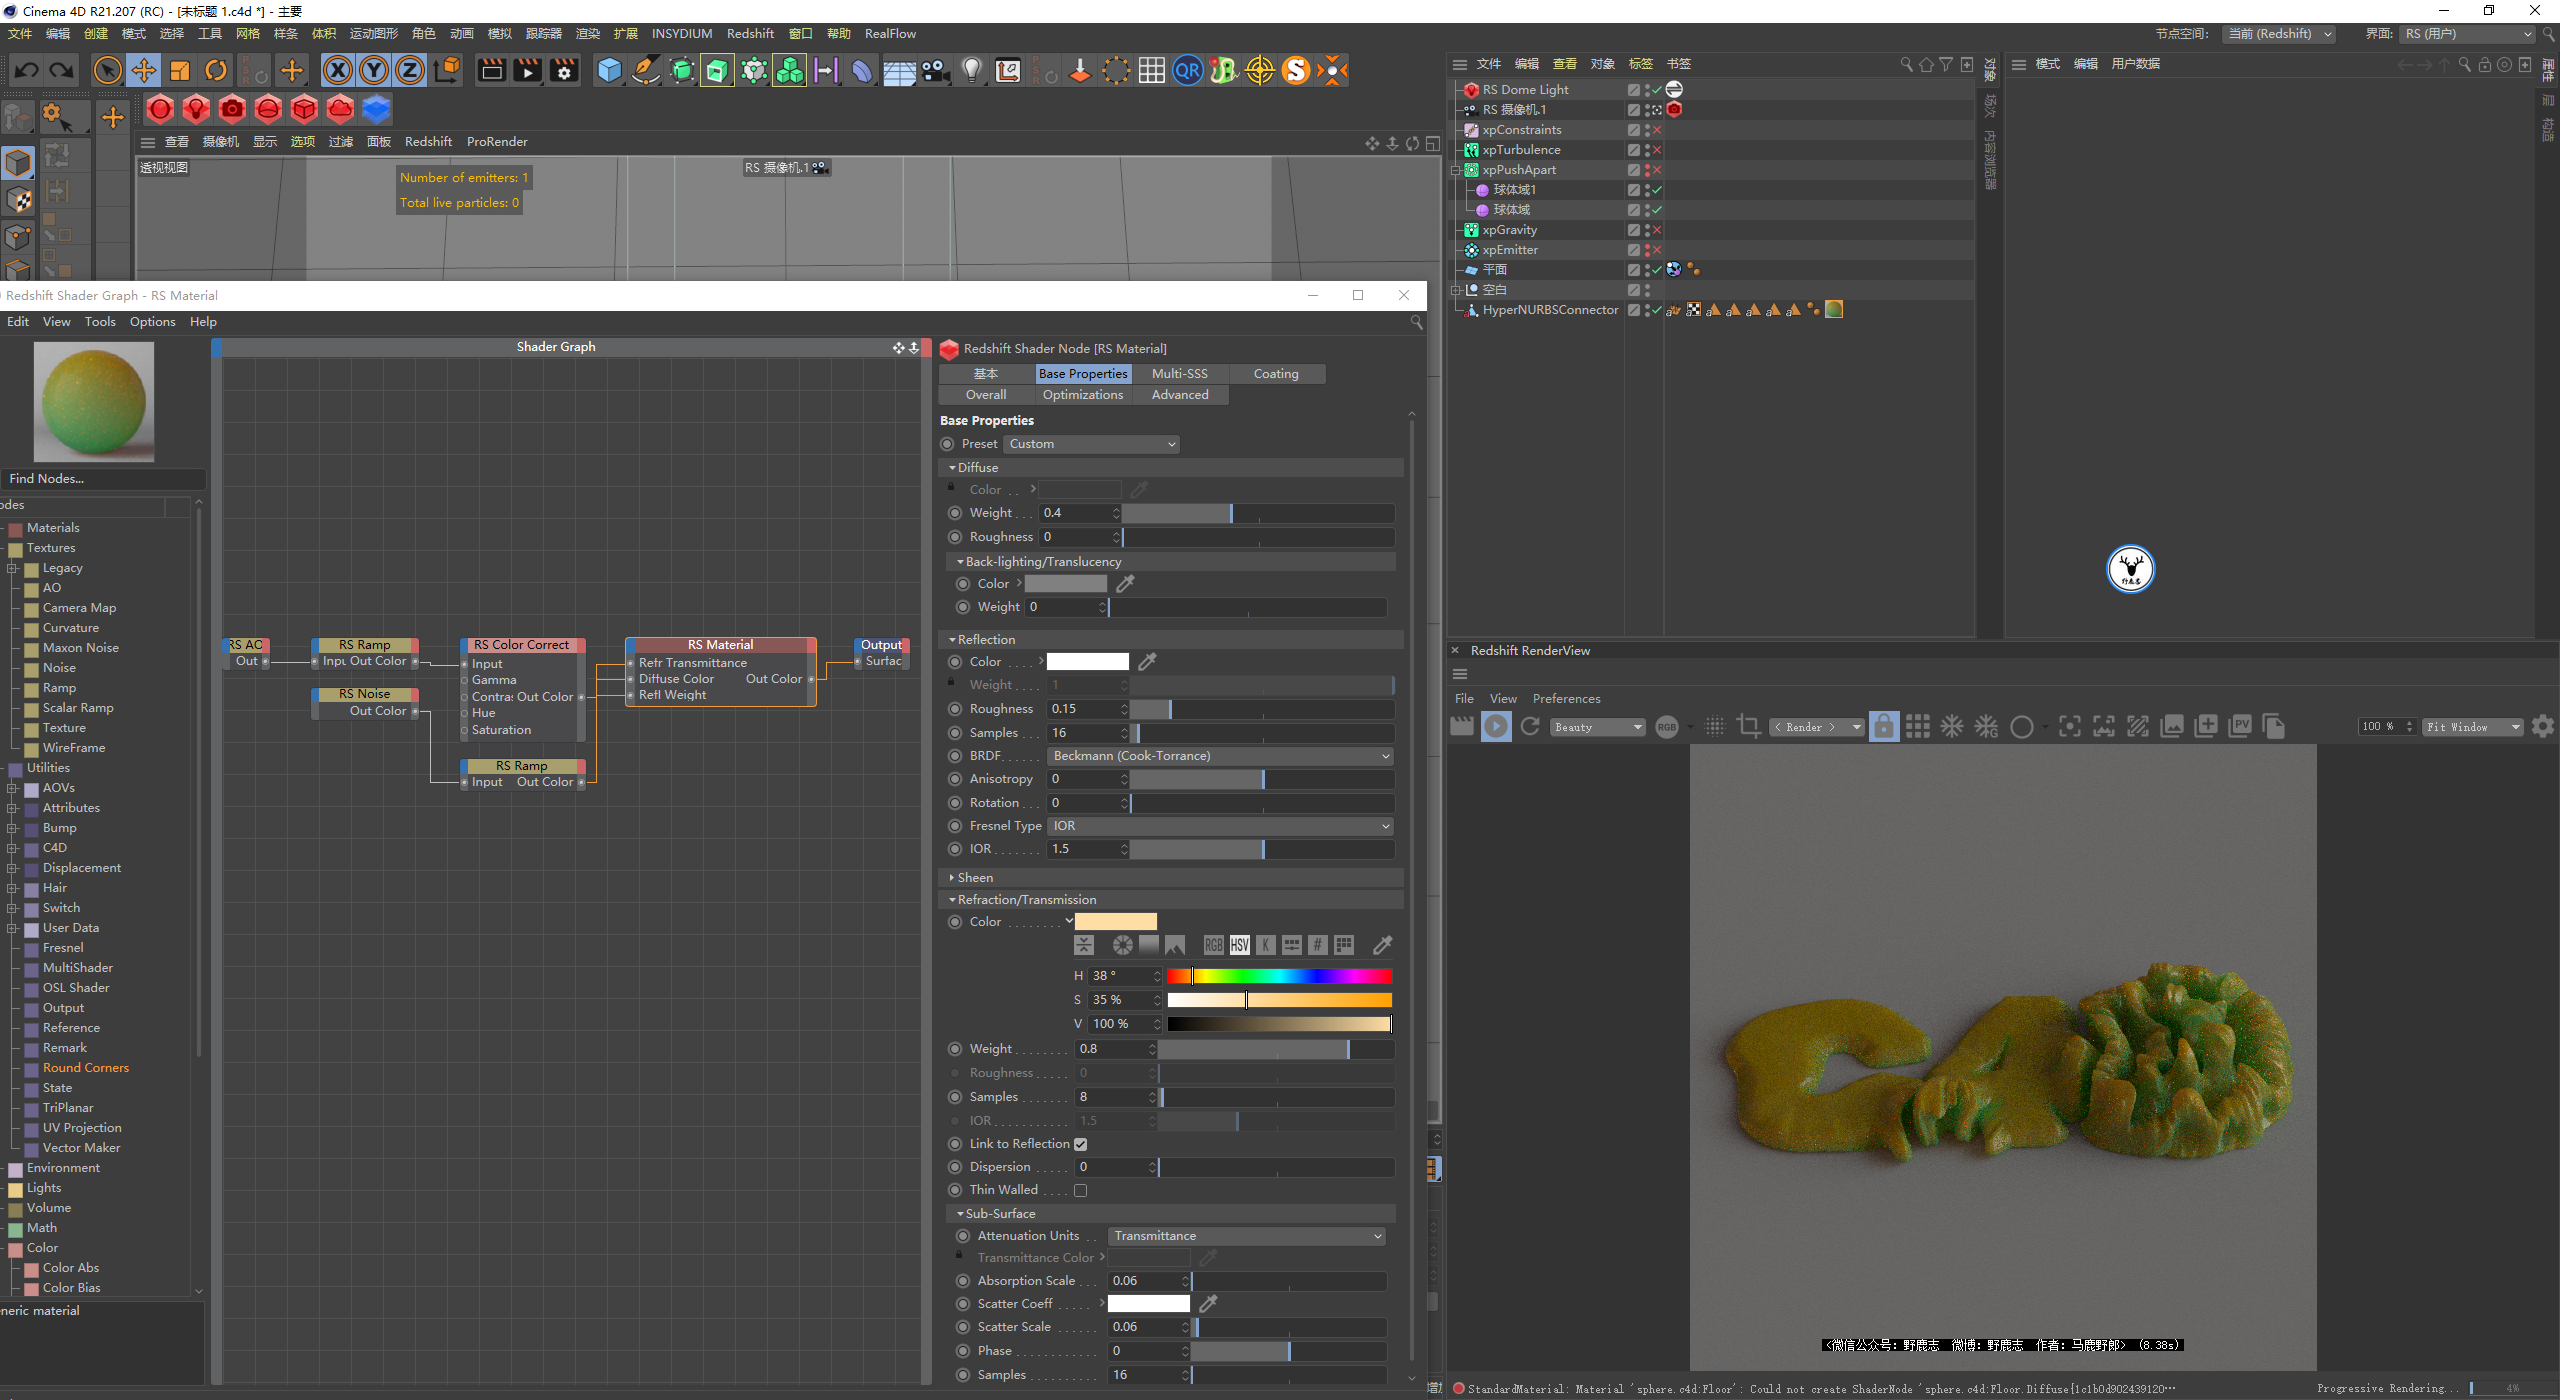Start Redshift RenderView play button
The height and width of the screenshot is (1400, 2560).
point(1496,727)
